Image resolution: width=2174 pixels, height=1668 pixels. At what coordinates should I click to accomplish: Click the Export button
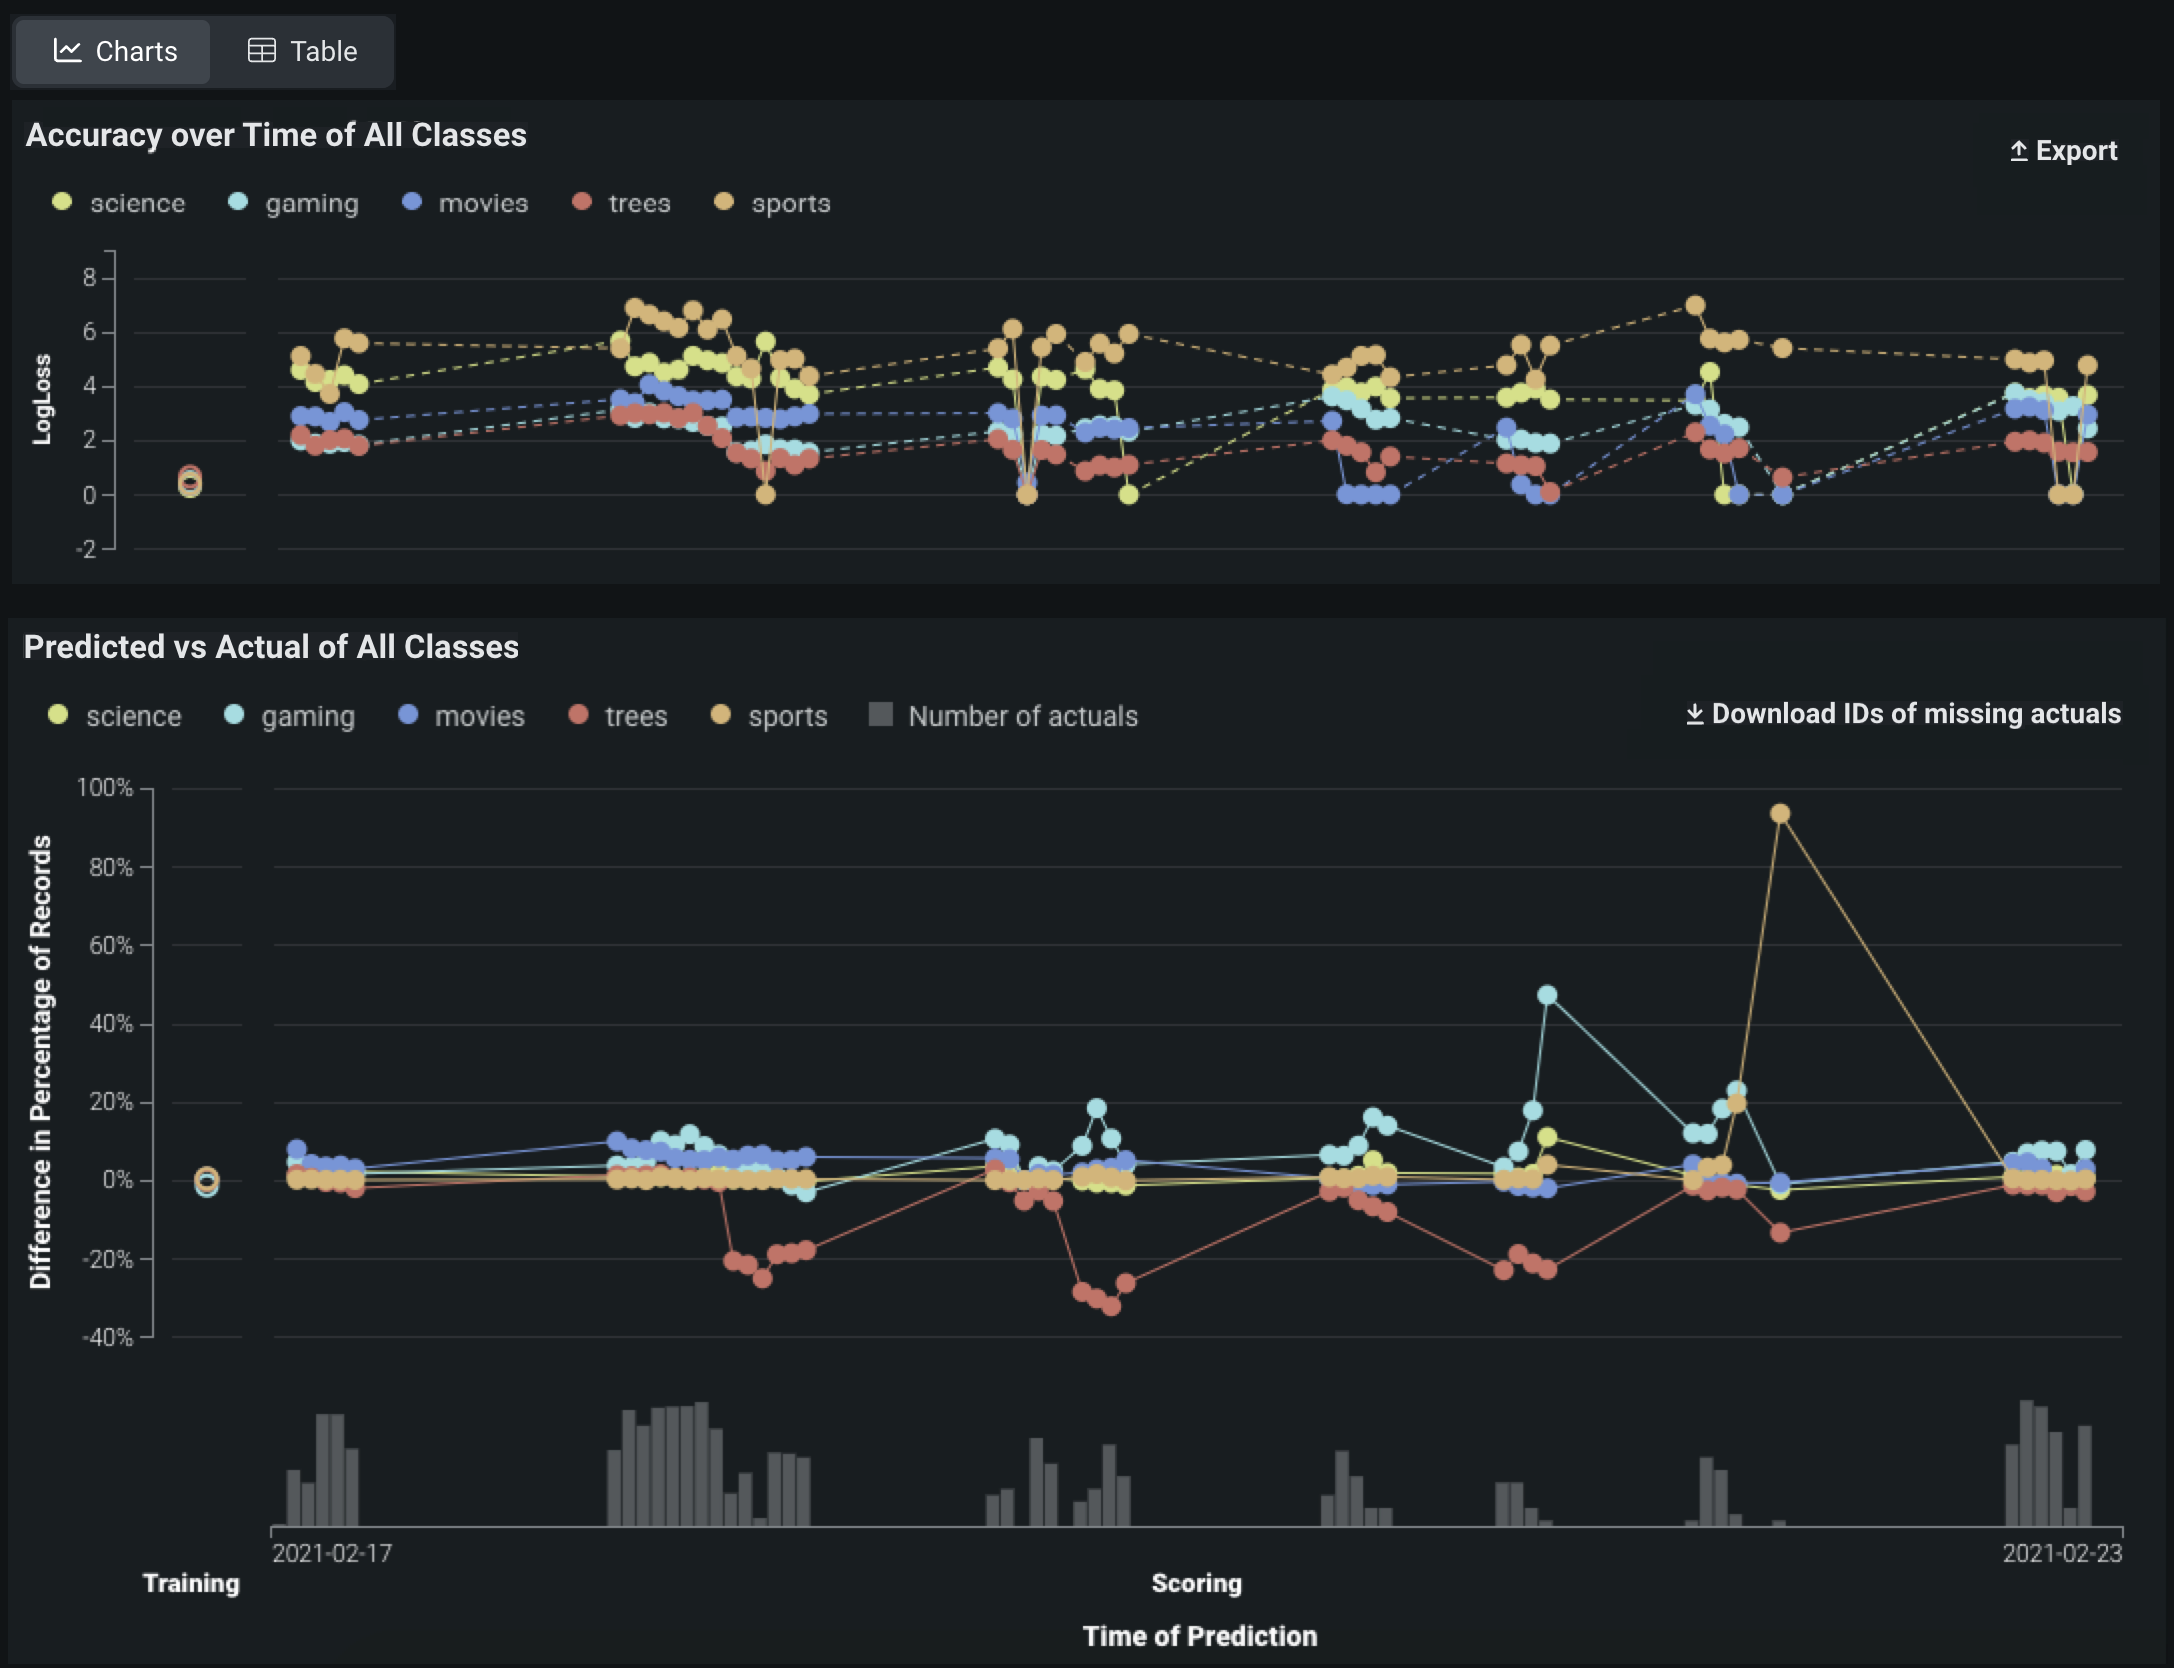tap(2064, 151)
